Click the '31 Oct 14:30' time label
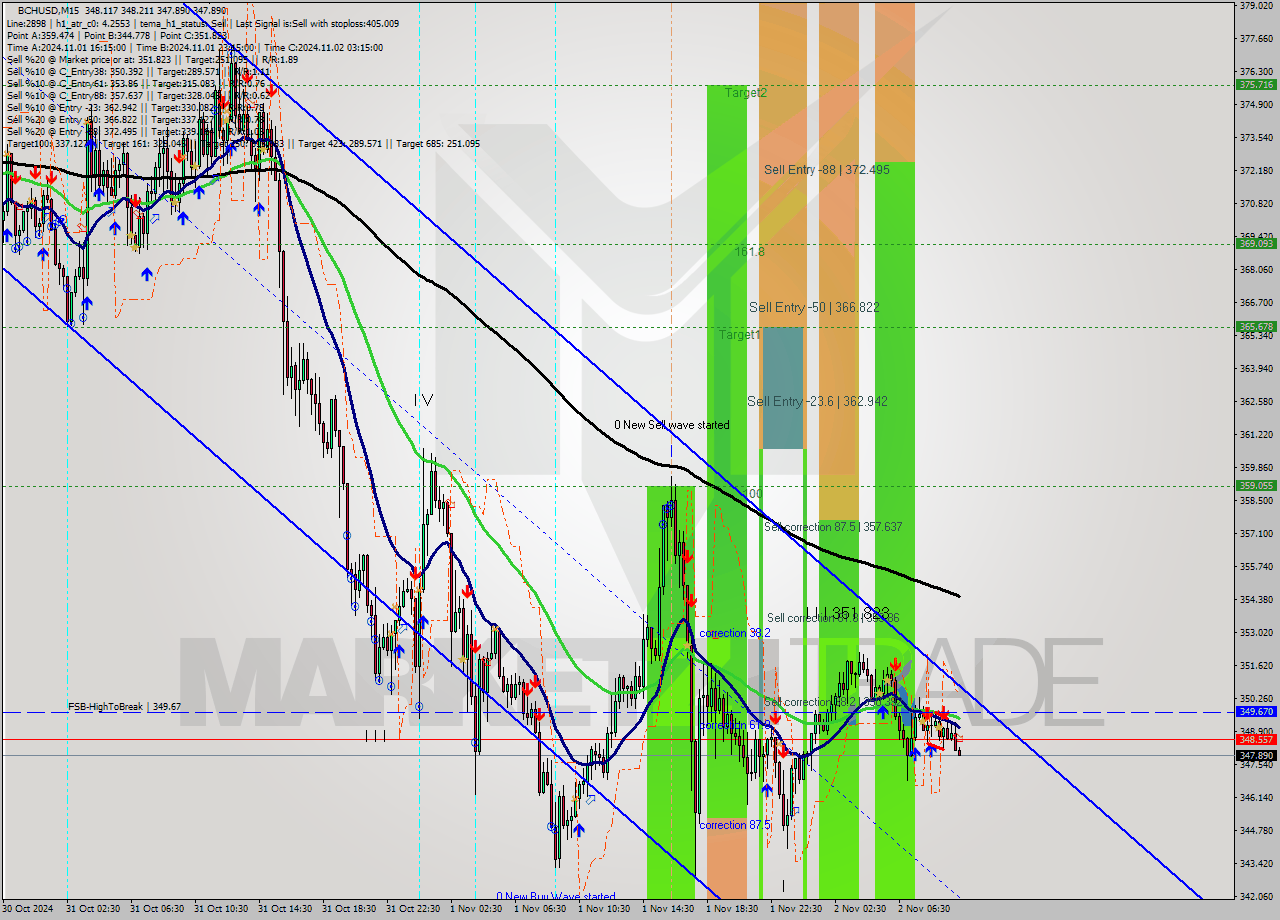The image size is (1280, 920). tap(285, 909)
